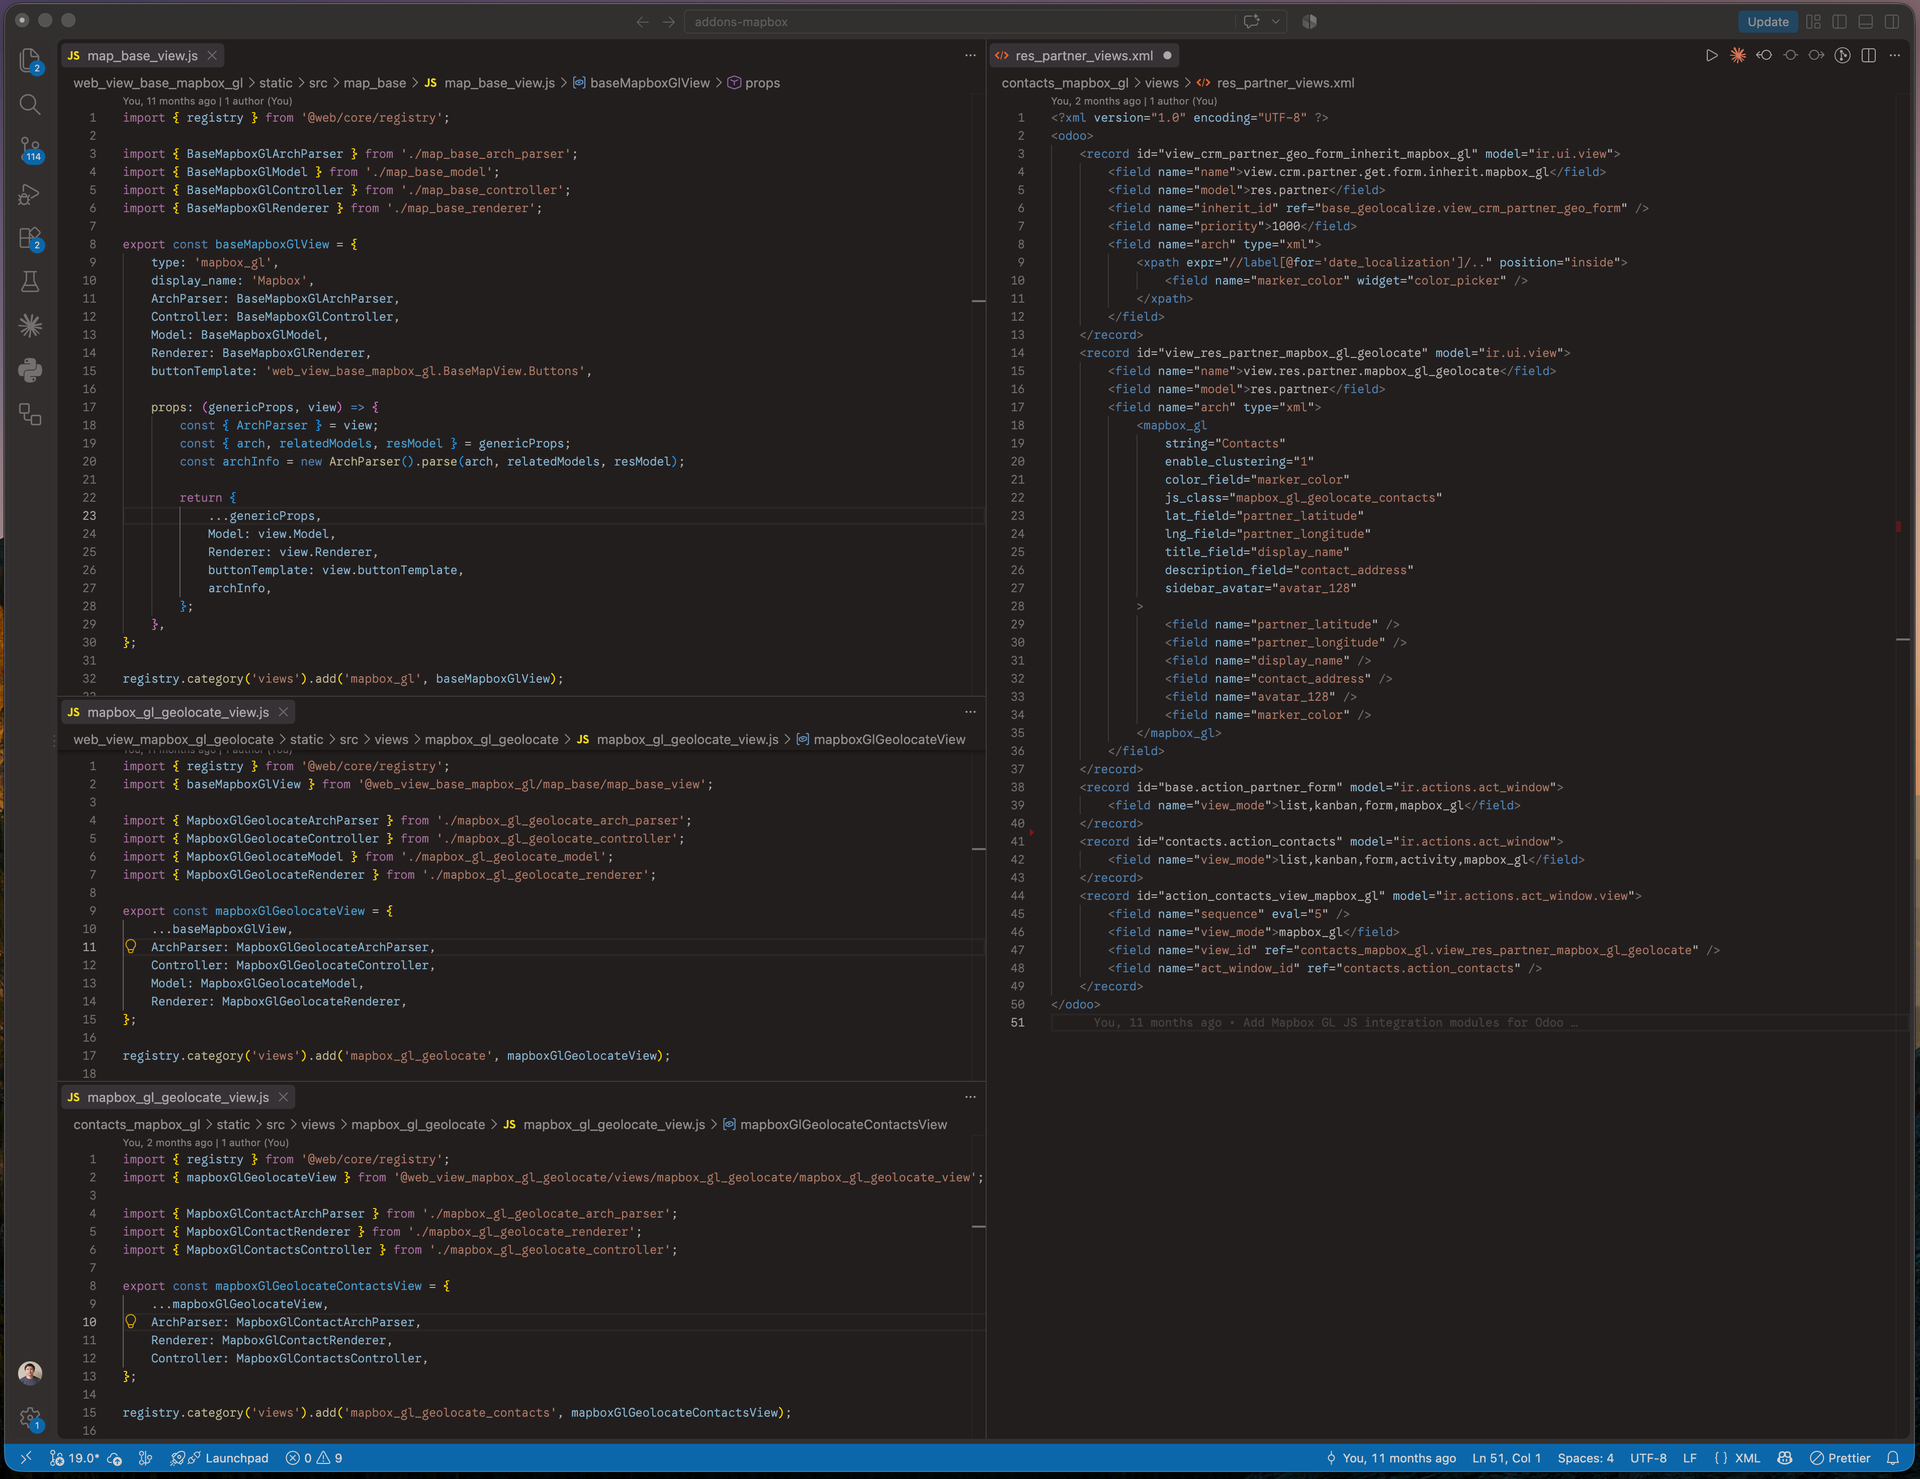Viewport: 1920px width, 1479px height.
Task: Change the UTF-8 encoding in status bar
Action: (x=1648, y=1458)
